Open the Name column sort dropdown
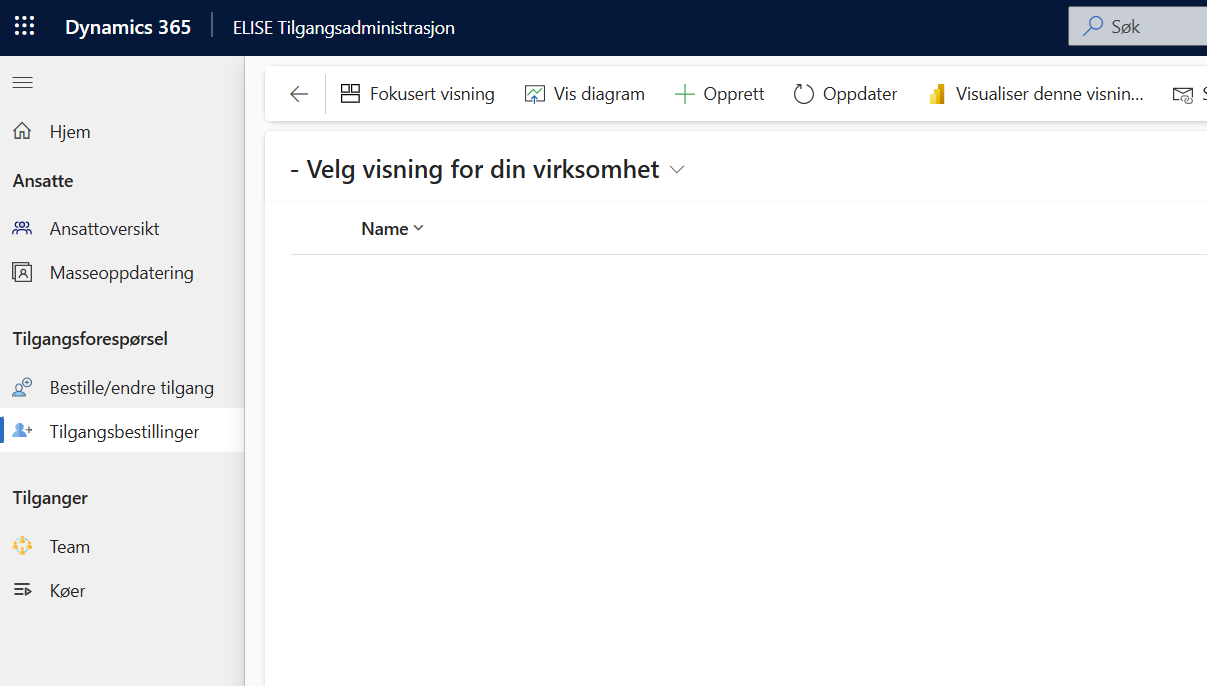The height and width of the screenshot is (686, 1207). click(x=418, y=229)
